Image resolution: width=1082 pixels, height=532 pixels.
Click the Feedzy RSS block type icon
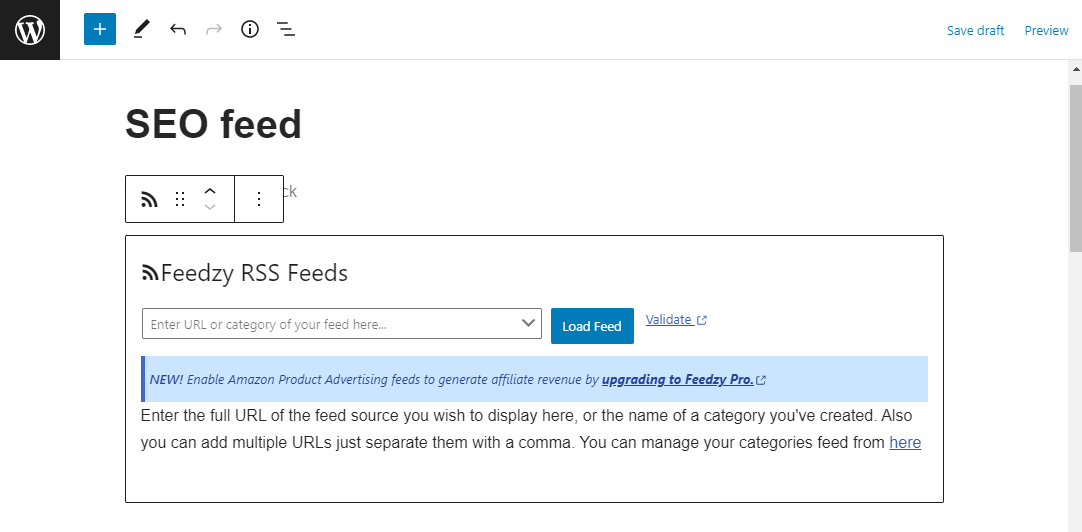click(x=149, y=199)
